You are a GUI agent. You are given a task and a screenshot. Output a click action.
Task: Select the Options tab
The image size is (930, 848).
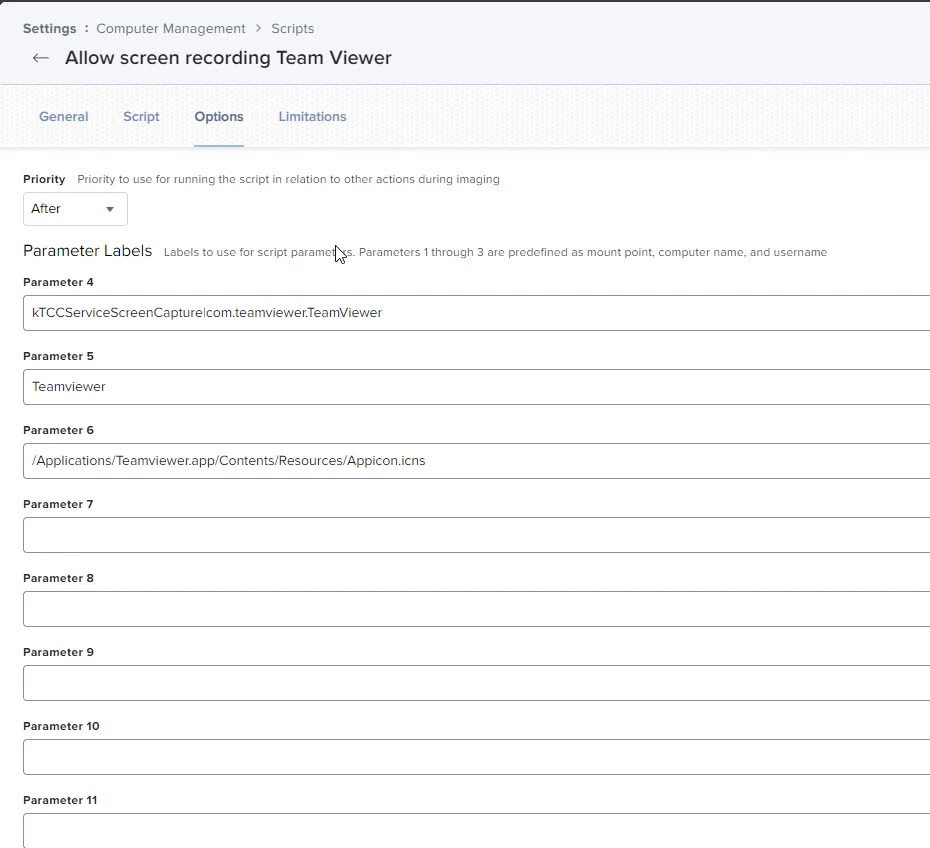click(219, 116)
